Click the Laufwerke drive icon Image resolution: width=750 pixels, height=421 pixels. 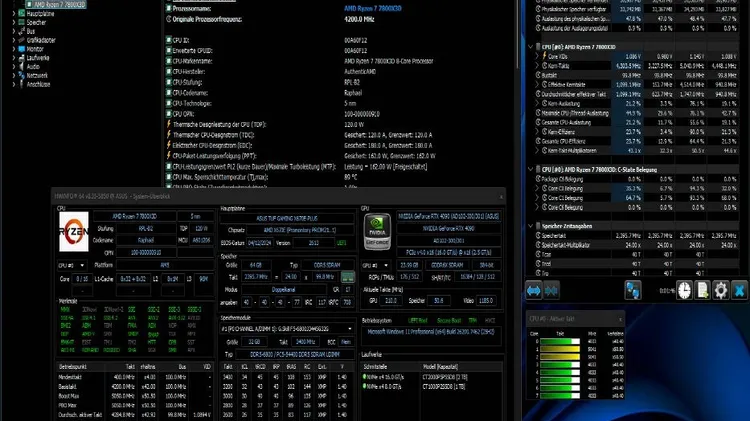coord(22,57)
